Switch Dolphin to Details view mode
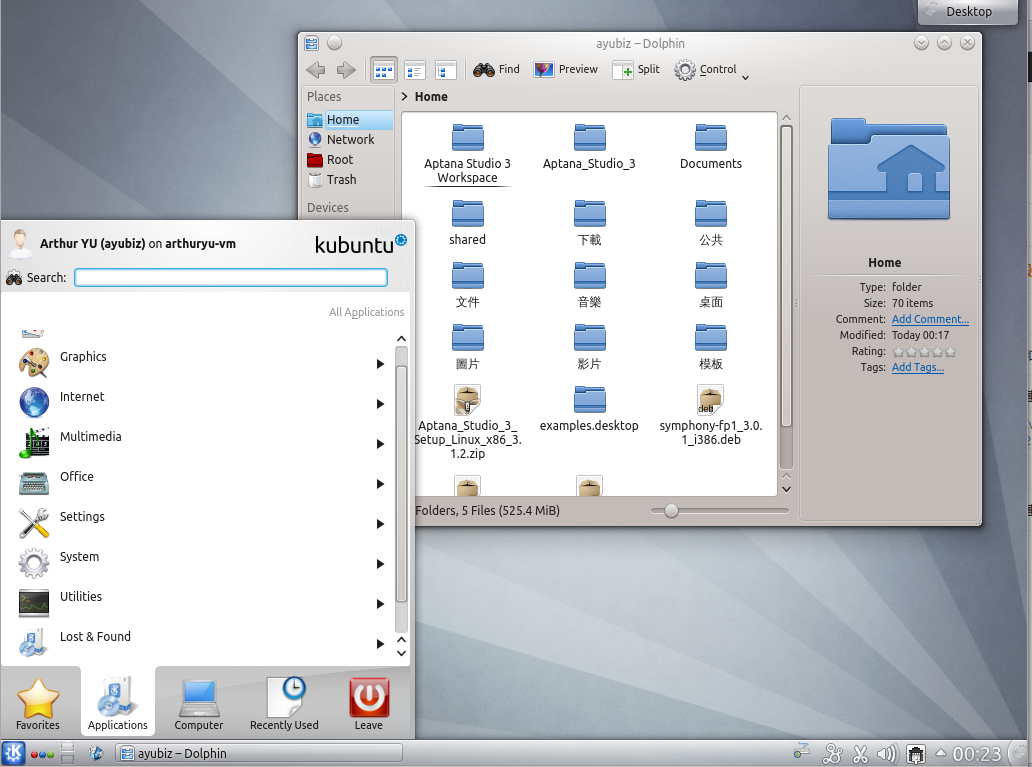Image resolution: width=1032 pixels, height=767 pixels. pyautogui.click(x=414, y=70)
